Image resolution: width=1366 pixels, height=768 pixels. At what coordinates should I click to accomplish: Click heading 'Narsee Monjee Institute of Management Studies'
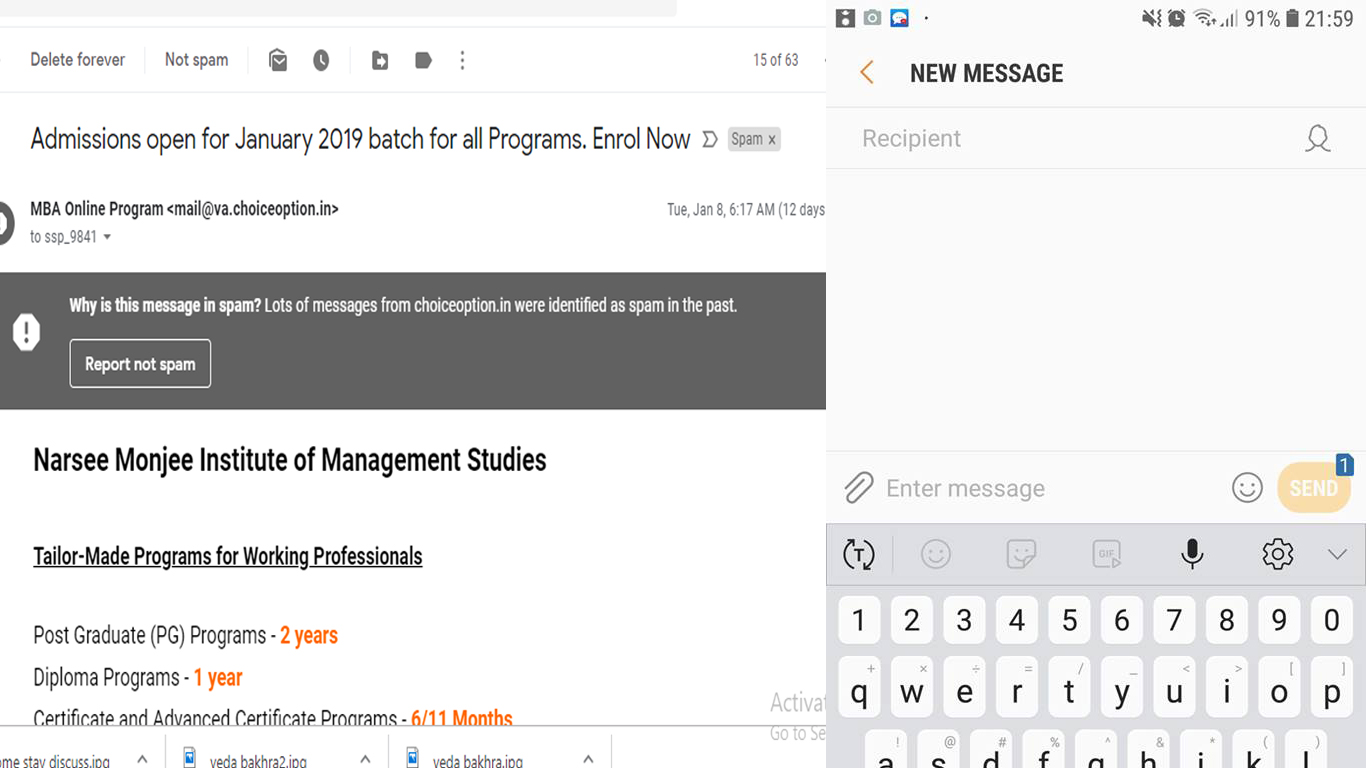(x=290, y=460)
